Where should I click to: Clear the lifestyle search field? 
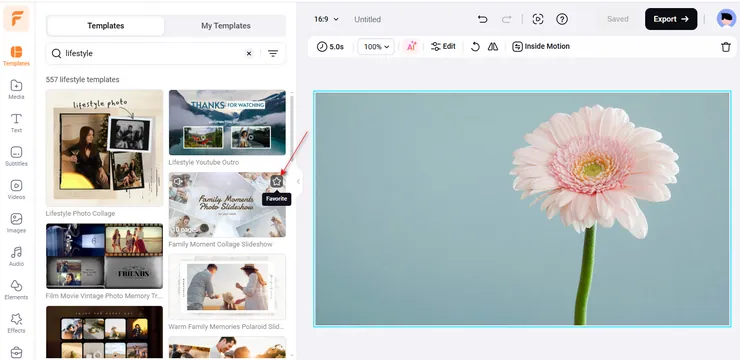[249, 53]
